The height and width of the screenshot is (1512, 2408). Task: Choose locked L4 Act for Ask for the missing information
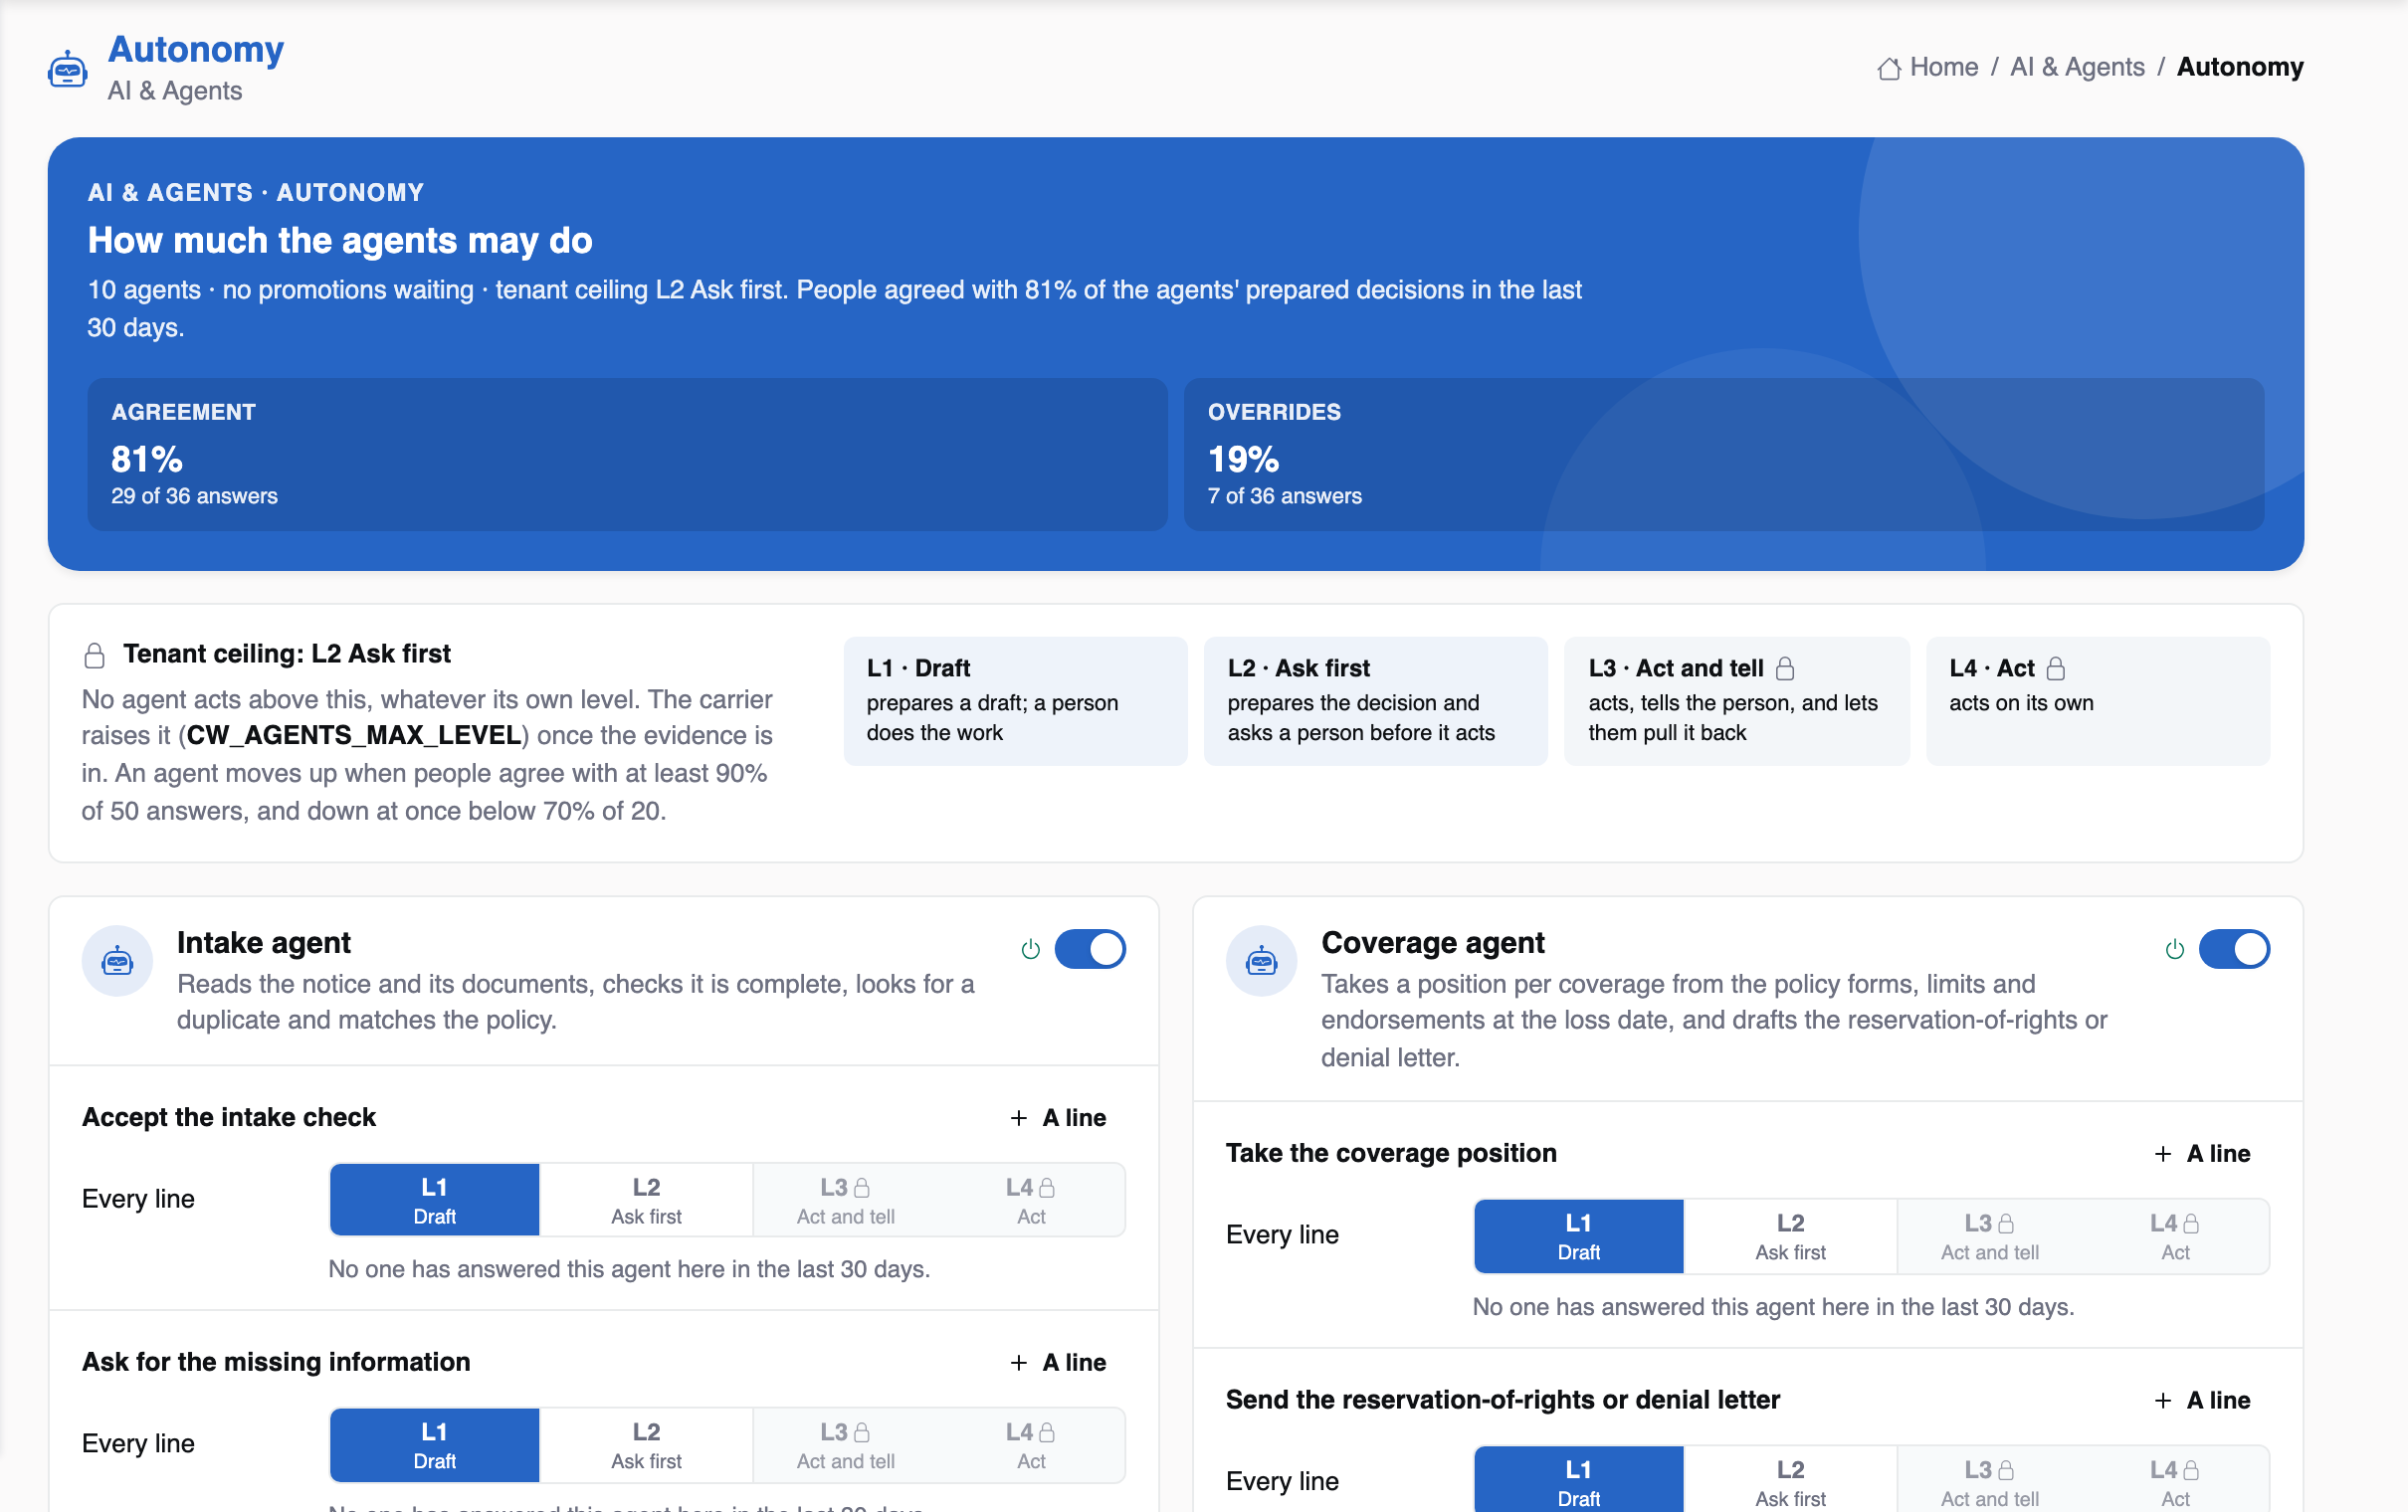click(1031, 1445)
